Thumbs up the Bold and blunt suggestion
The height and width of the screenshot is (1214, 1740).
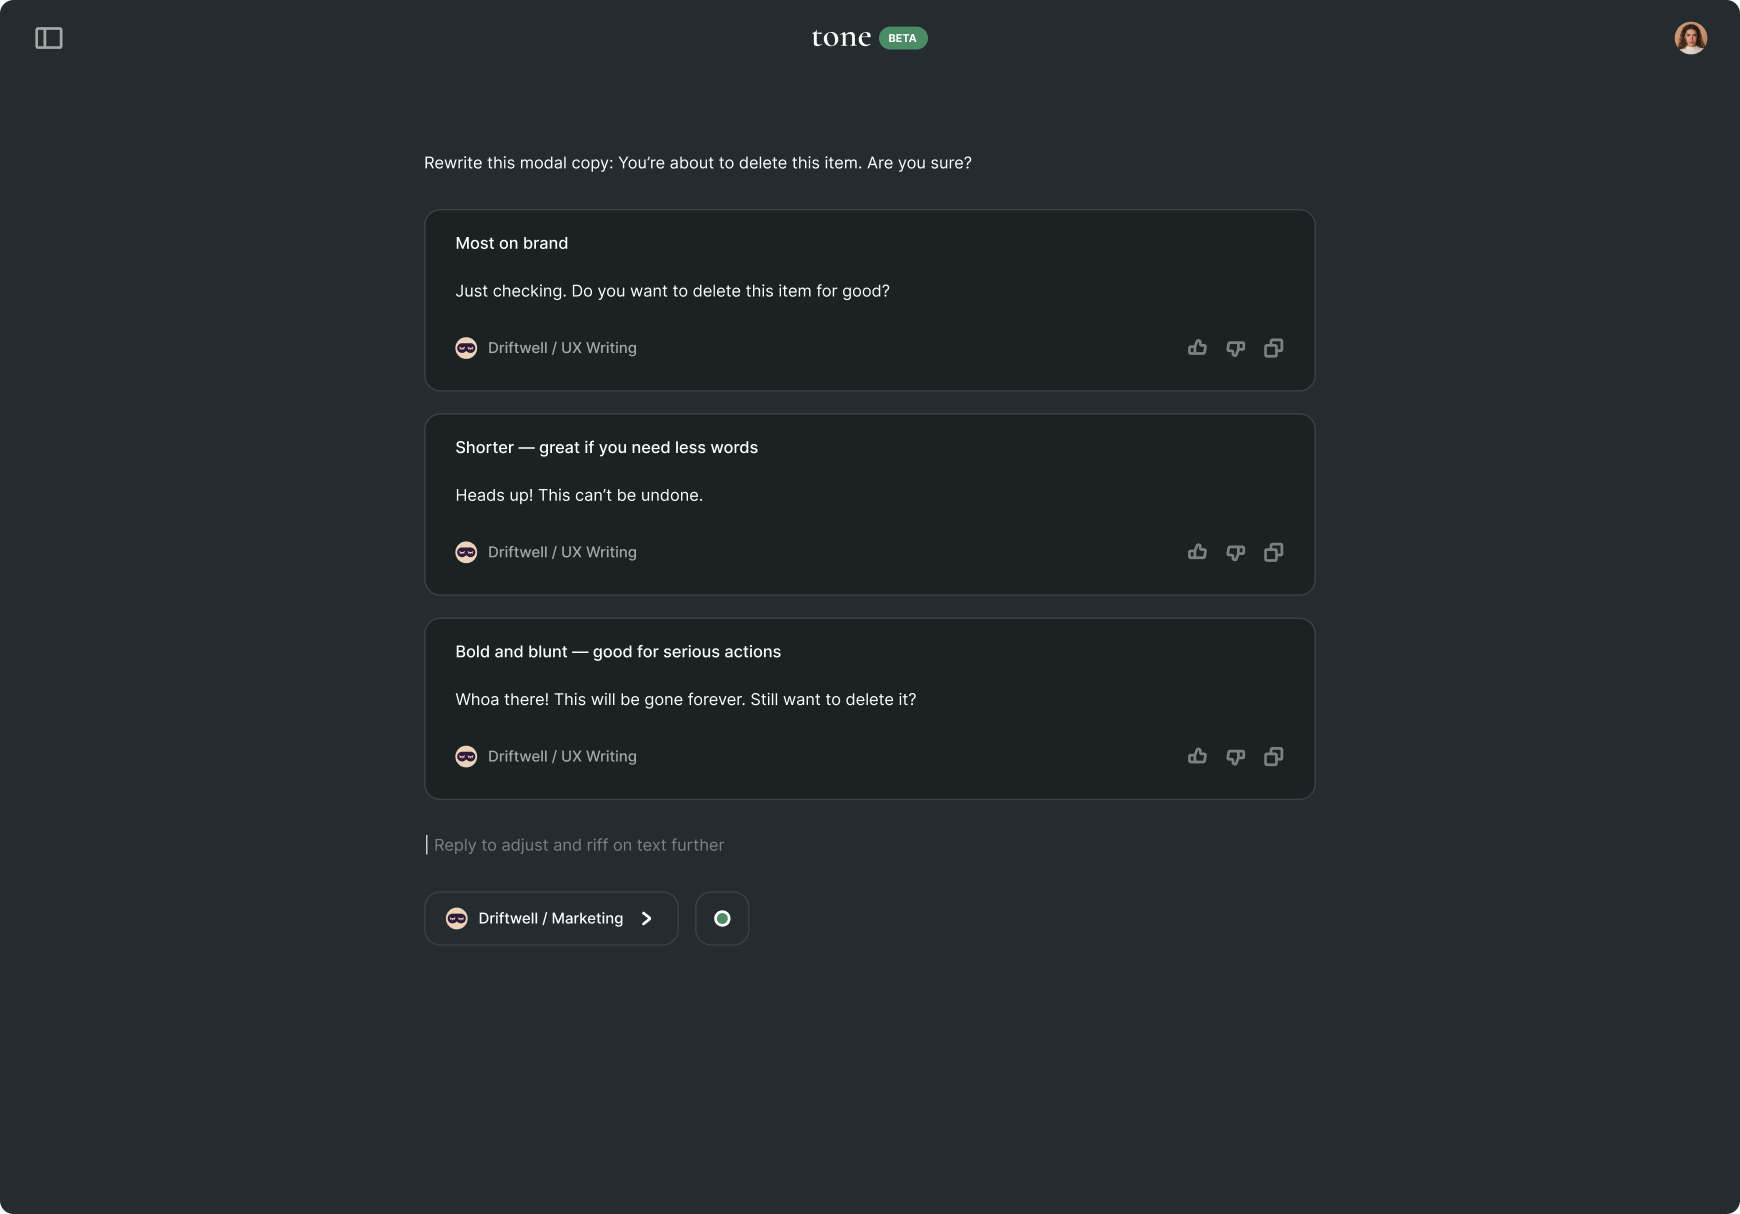1197,756
